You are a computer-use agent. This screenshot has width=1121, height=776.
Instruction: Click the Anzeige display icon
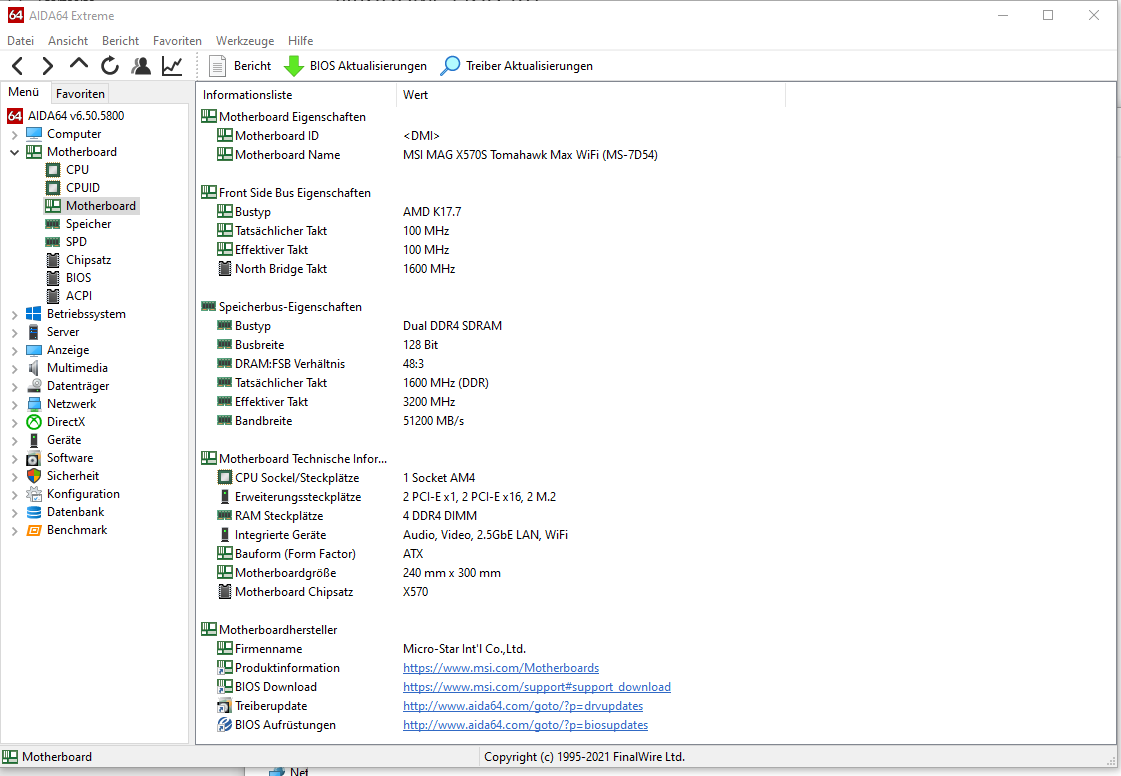34,350
